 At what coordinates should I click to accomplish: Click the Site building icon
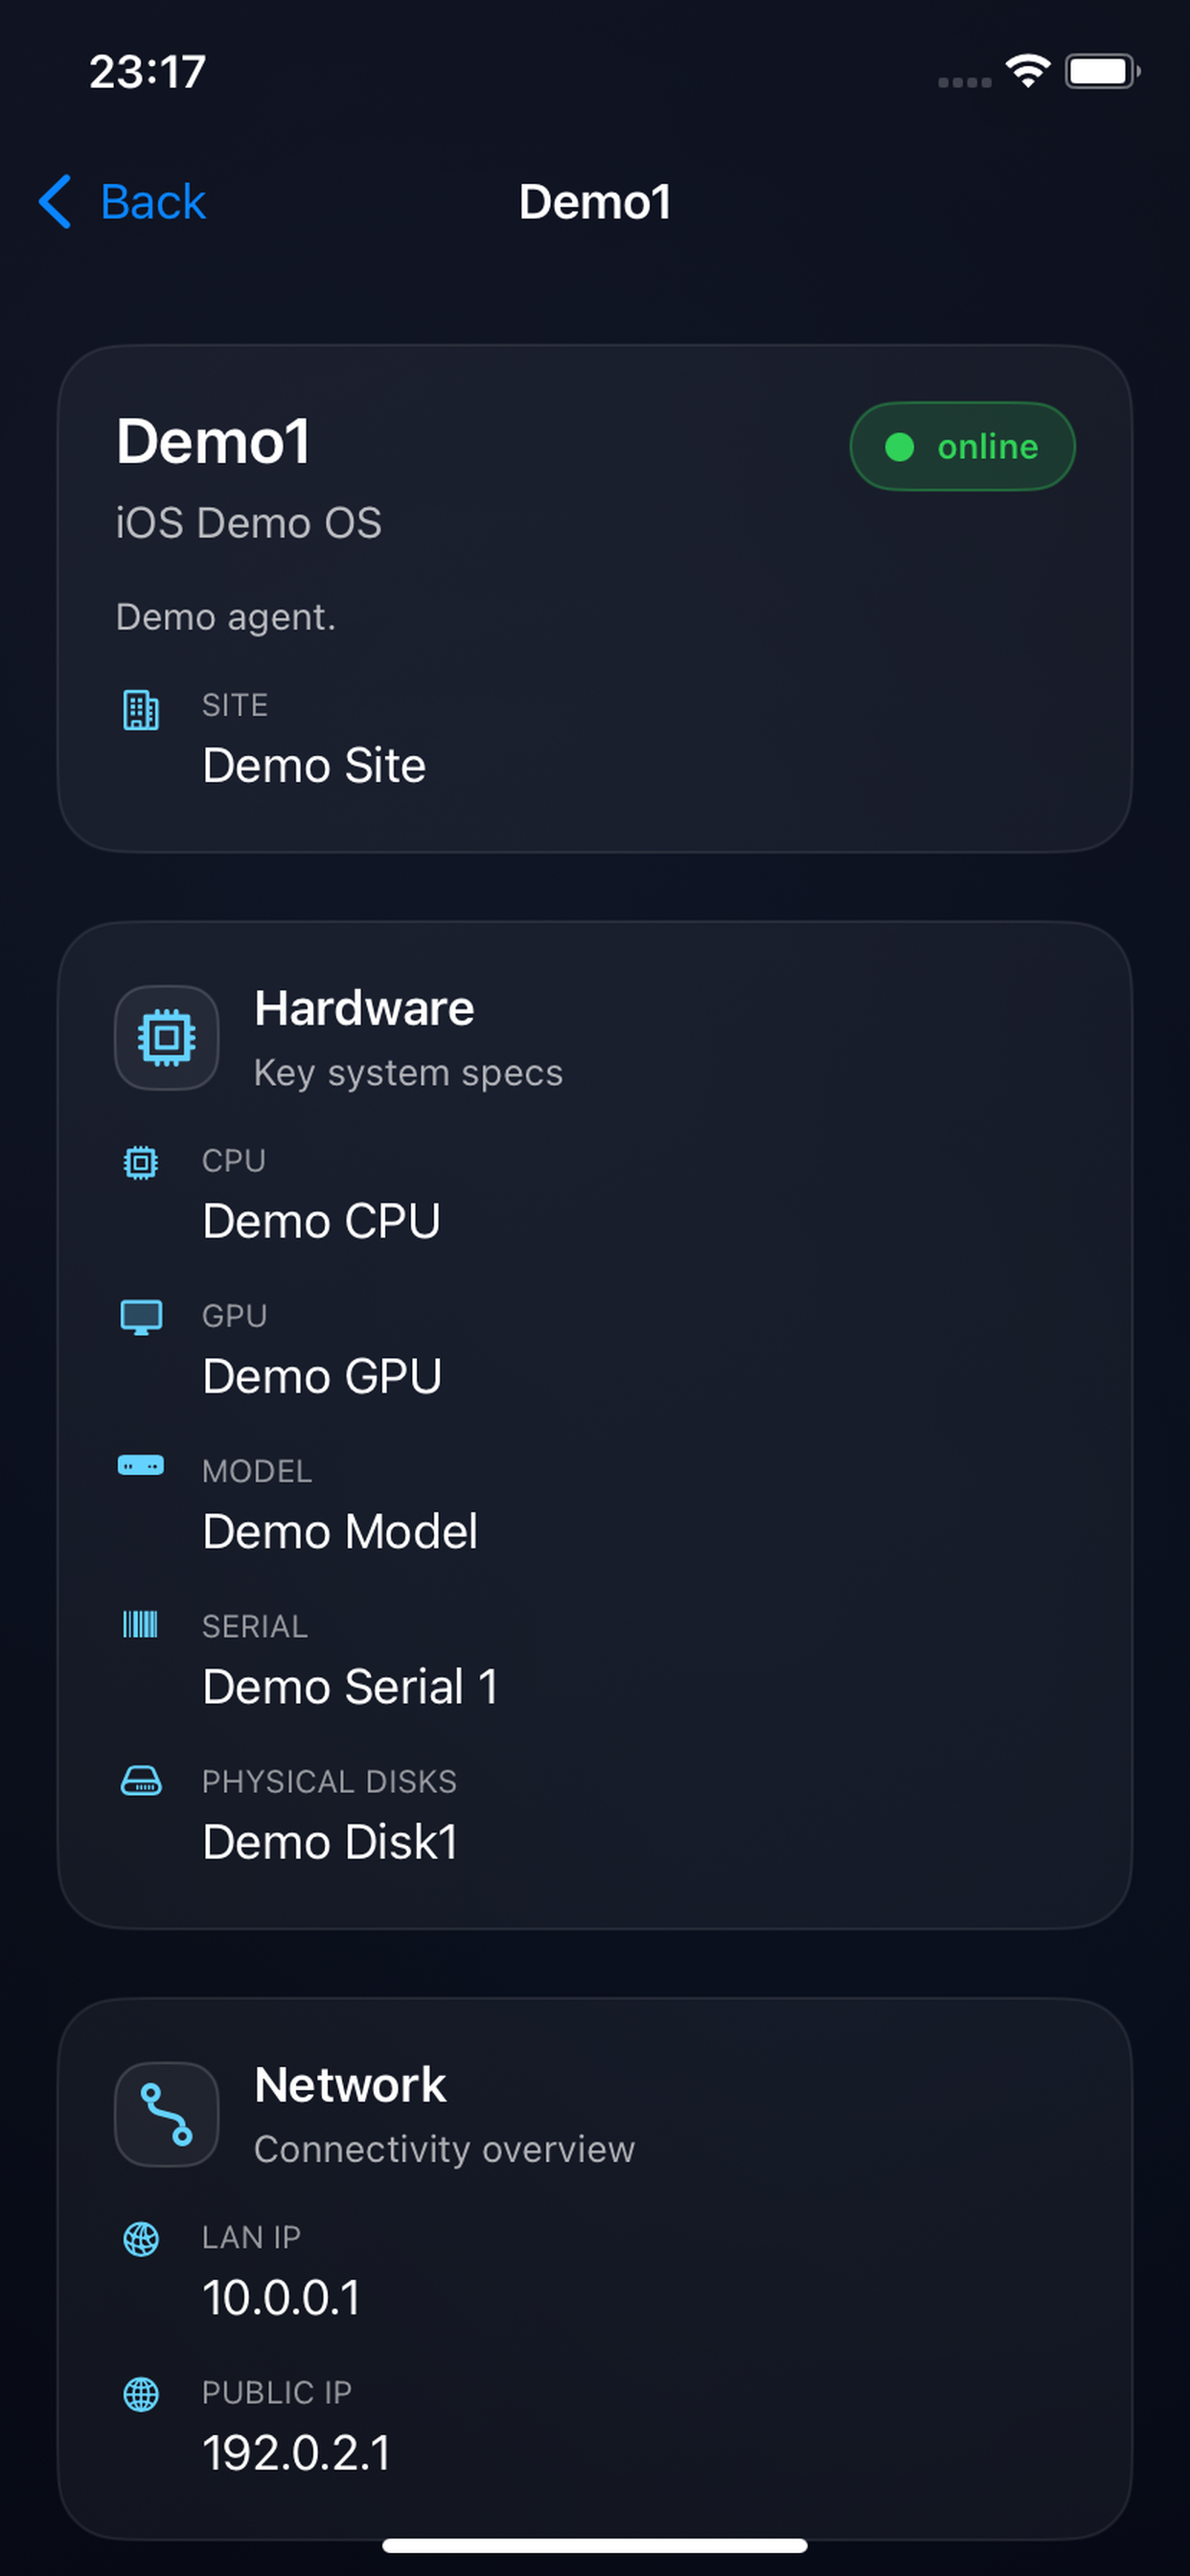(x=141, y=710)
